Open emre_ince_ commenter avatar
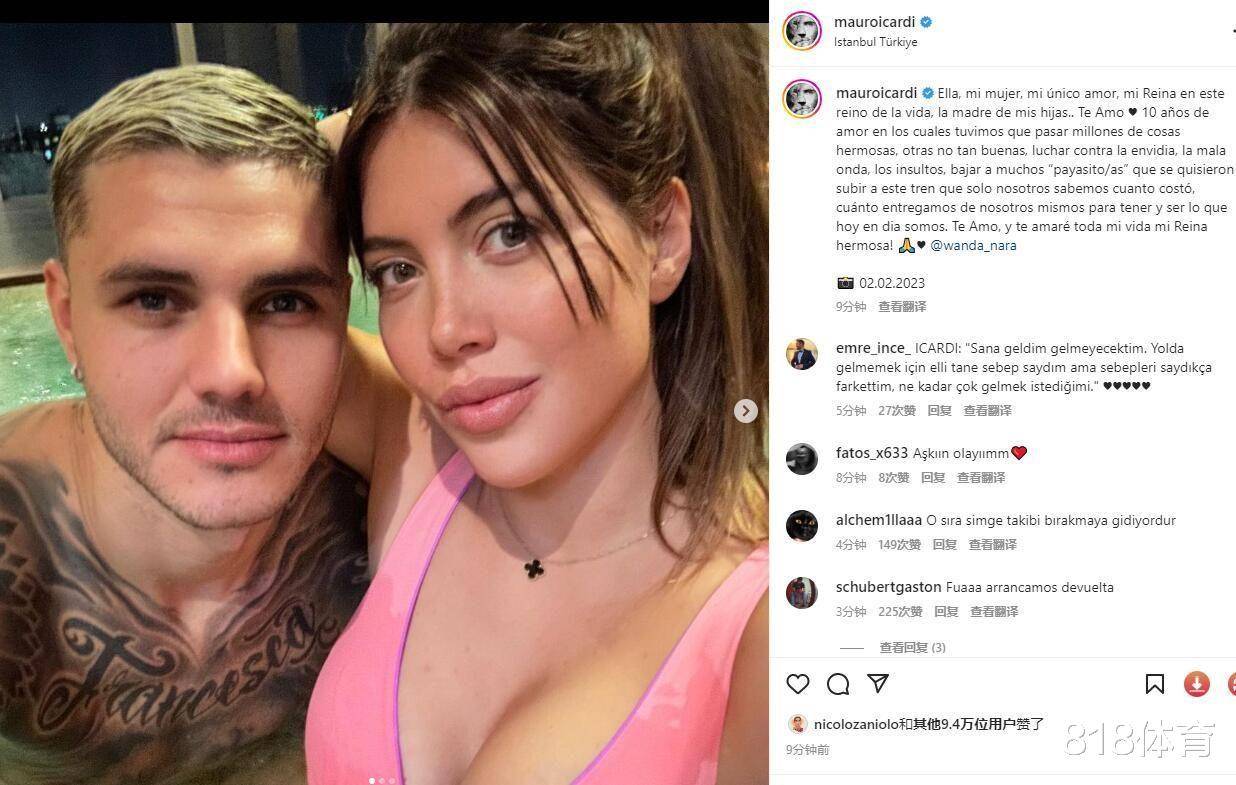The width and height of the screenshot is (1236, 785). (x=802, y=355)
